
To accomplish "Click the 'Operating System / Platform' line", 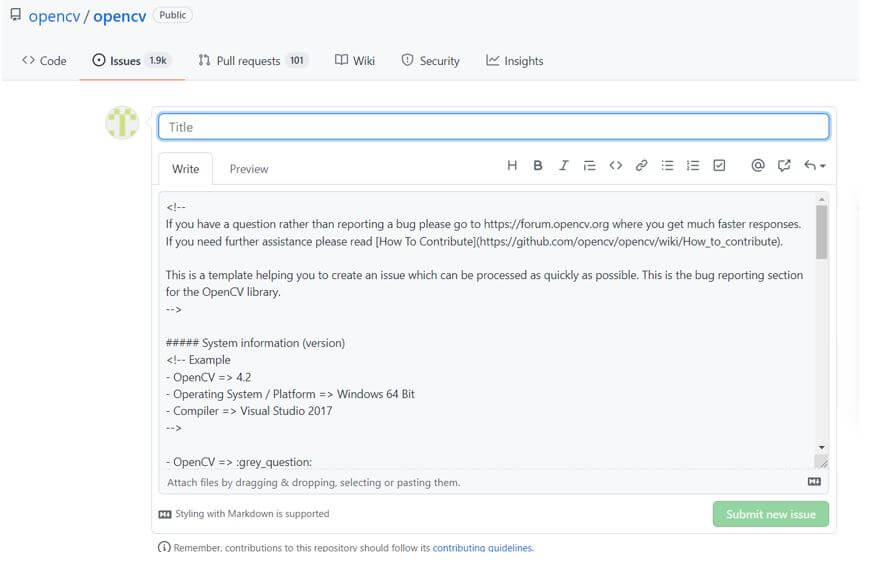I will [x=290, y=394].
